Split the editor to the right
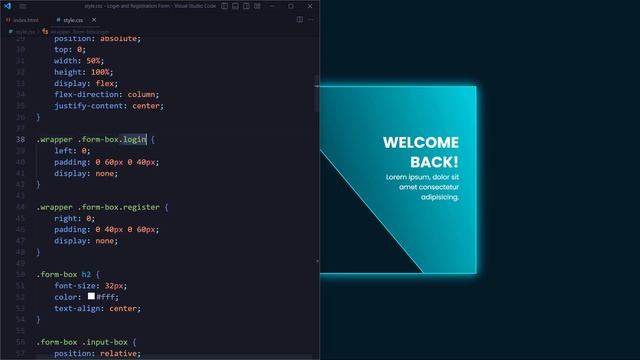 tap(300, 20)
